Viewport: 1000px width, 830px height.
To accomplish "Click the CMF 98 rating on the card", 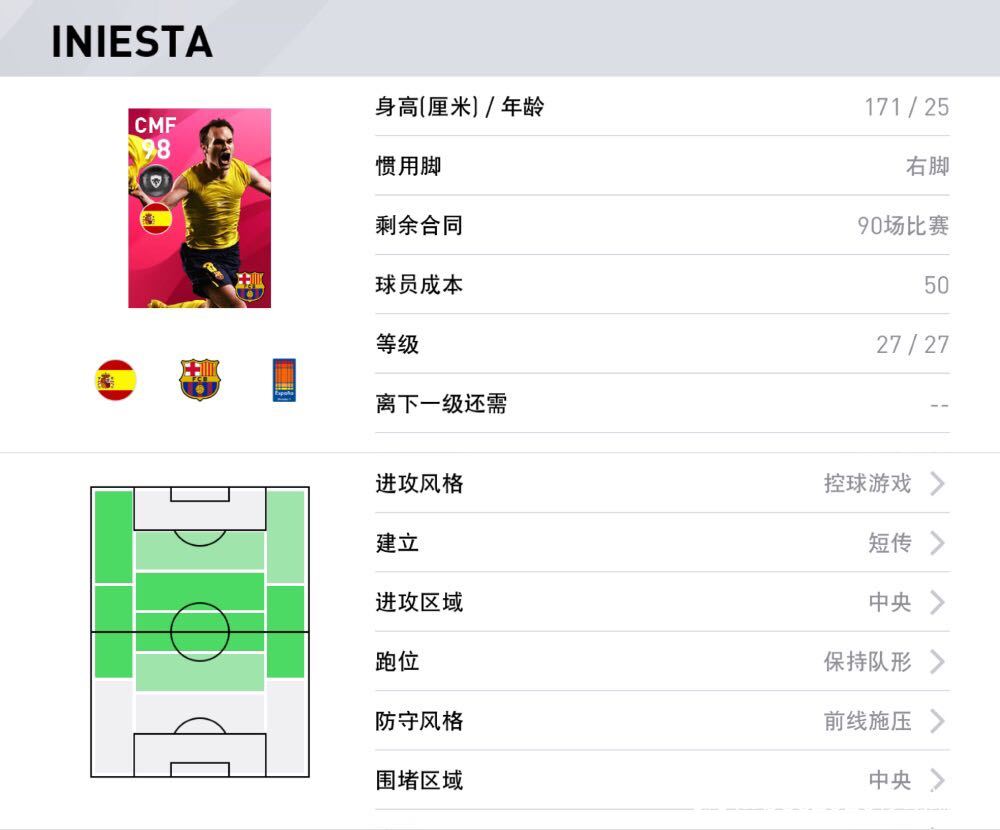I will tap(154, 137).
